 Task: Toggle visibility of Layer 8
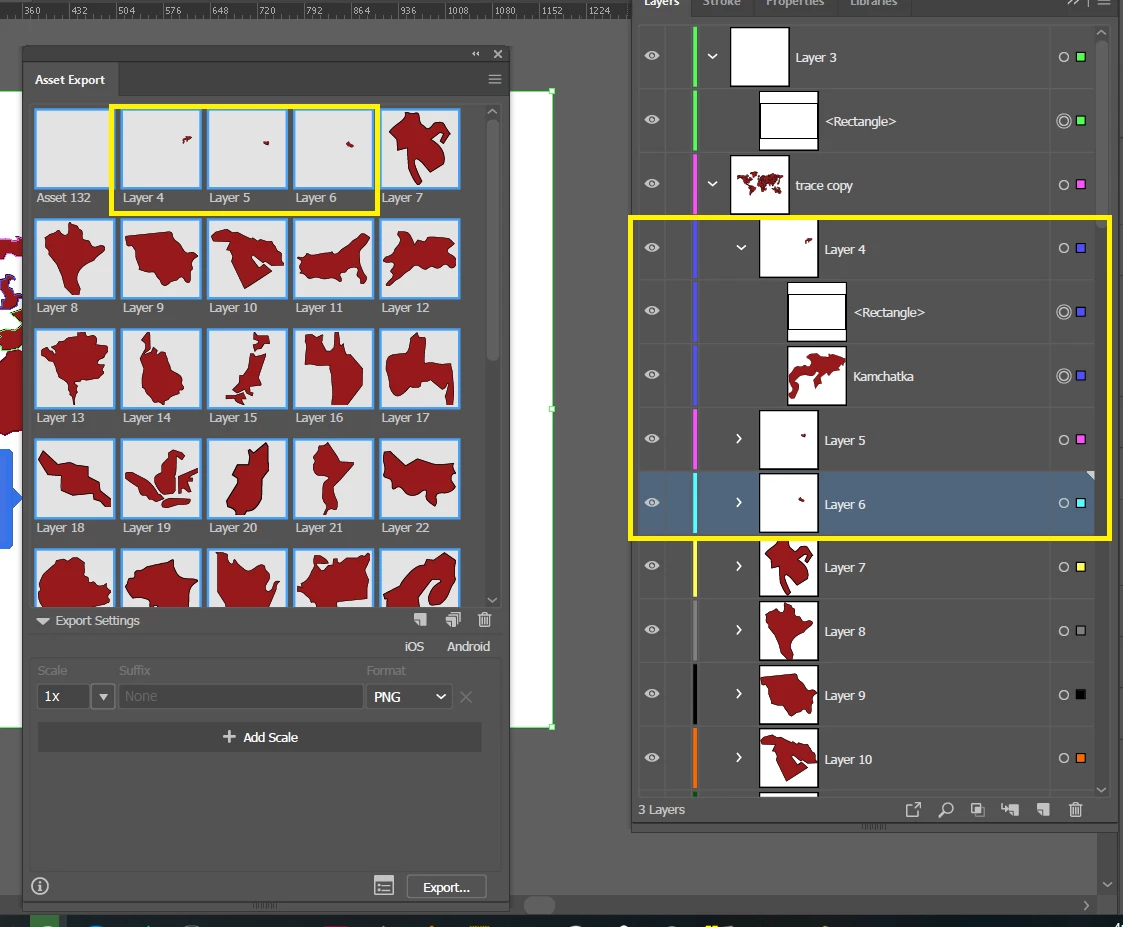(x=652, y=629)
